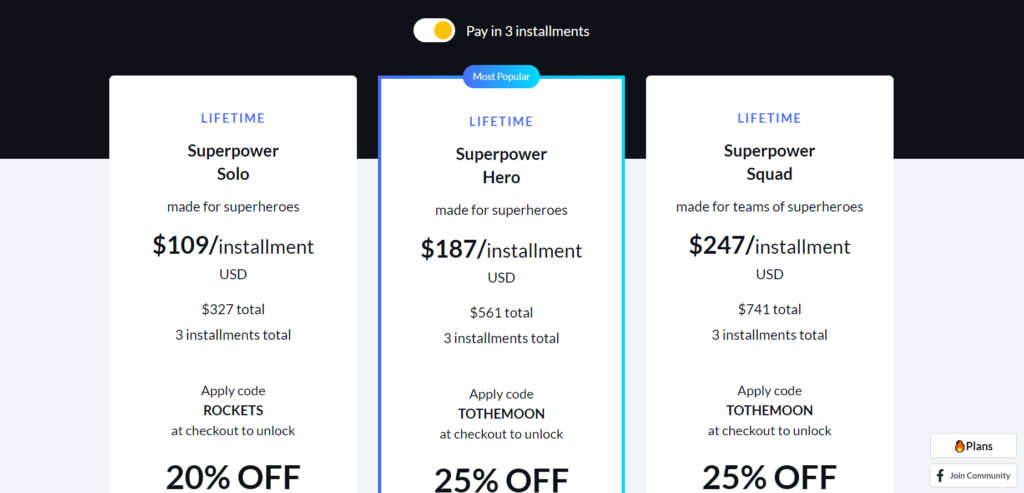The image size is (1024, 493).
Task: Click the $109/installment price
Action: (x=233, y=246)
